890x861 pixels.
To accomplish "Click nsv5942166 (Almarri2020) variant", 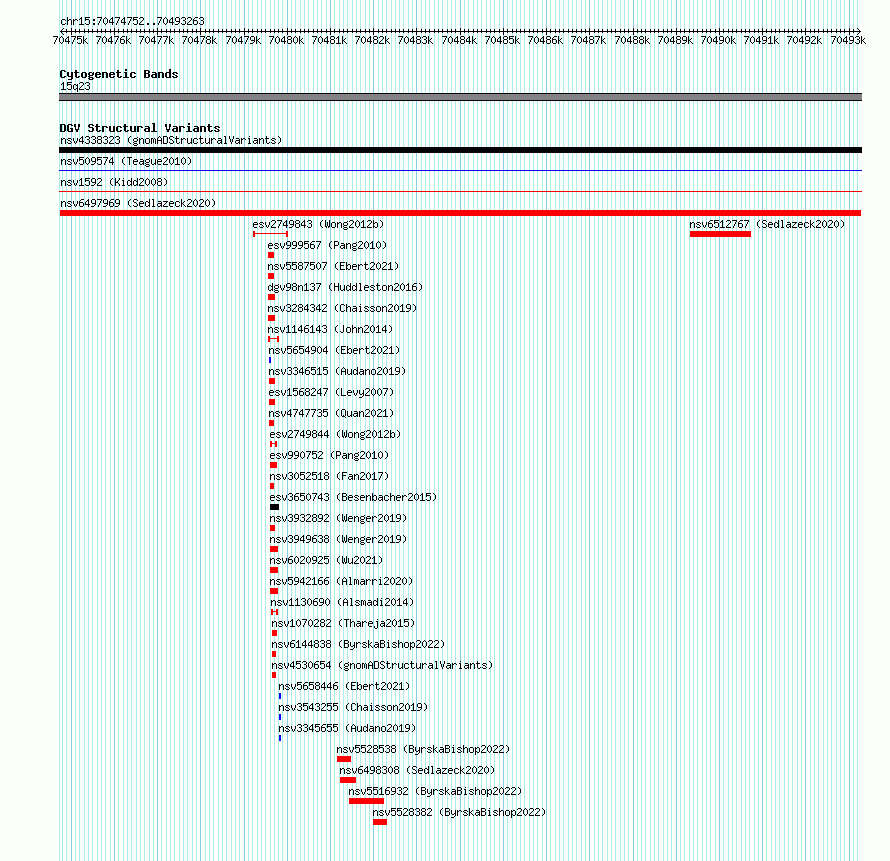I will pyautogui.click(x=341, y=581).
